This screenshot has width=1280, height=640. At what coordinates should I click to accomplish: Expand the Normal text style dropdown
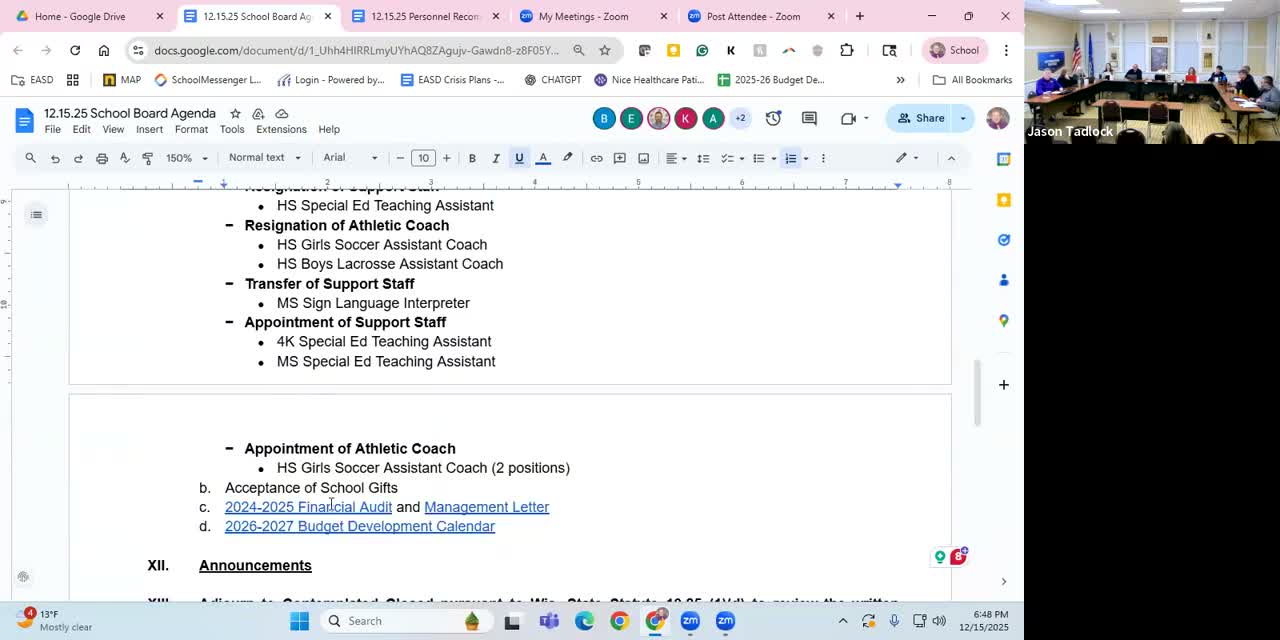point(265,158)
